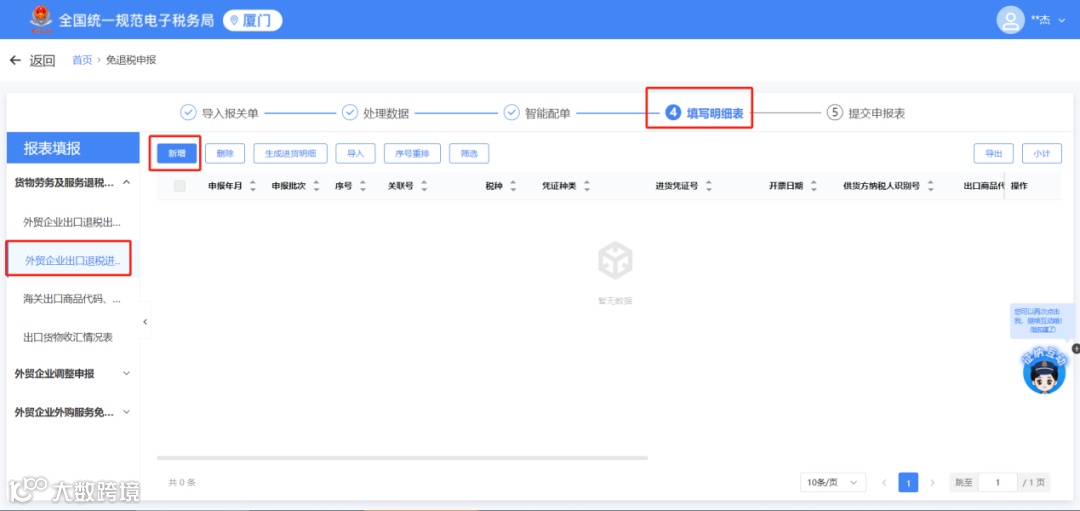Open 外贸企业出口退税出... sidebar item
Screen dimensions: 1080x511
point(72,222)
